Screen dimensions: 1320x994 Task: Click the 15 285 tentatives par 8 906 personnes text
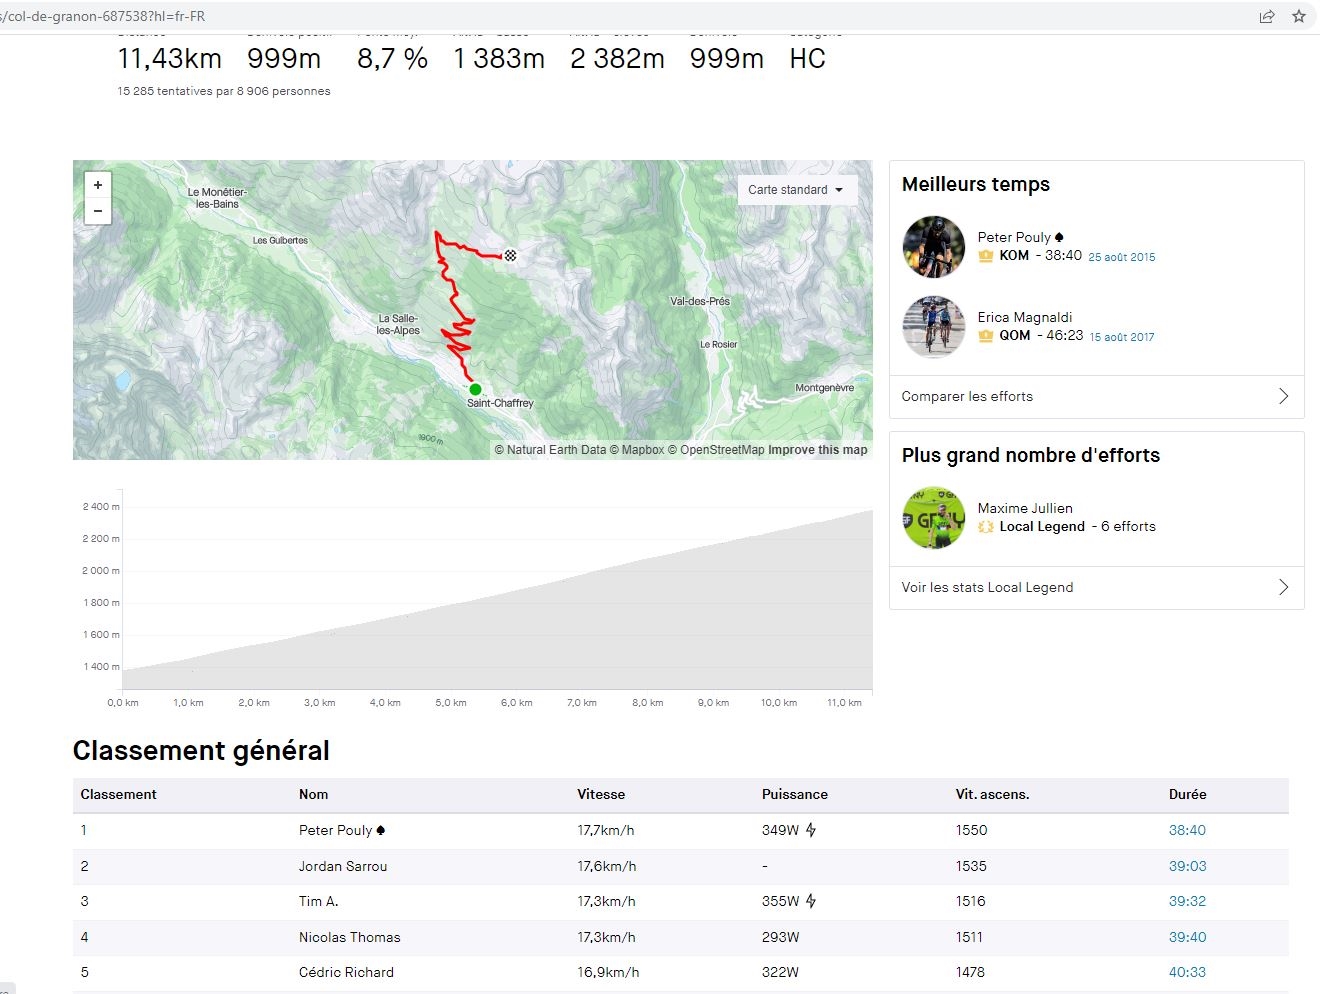pyautogui.click(x=224, y=91)
